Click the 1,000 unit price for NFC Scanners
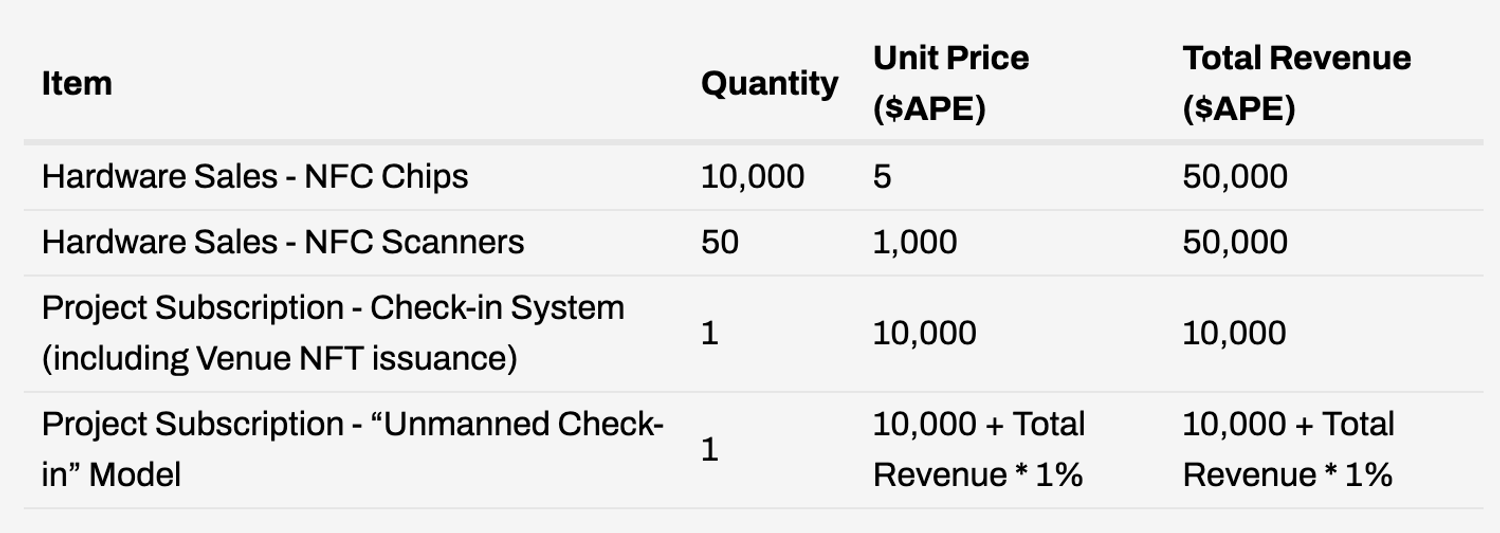Image resolution: width=1500 pixels, height=533 pixels. [914, 242]
